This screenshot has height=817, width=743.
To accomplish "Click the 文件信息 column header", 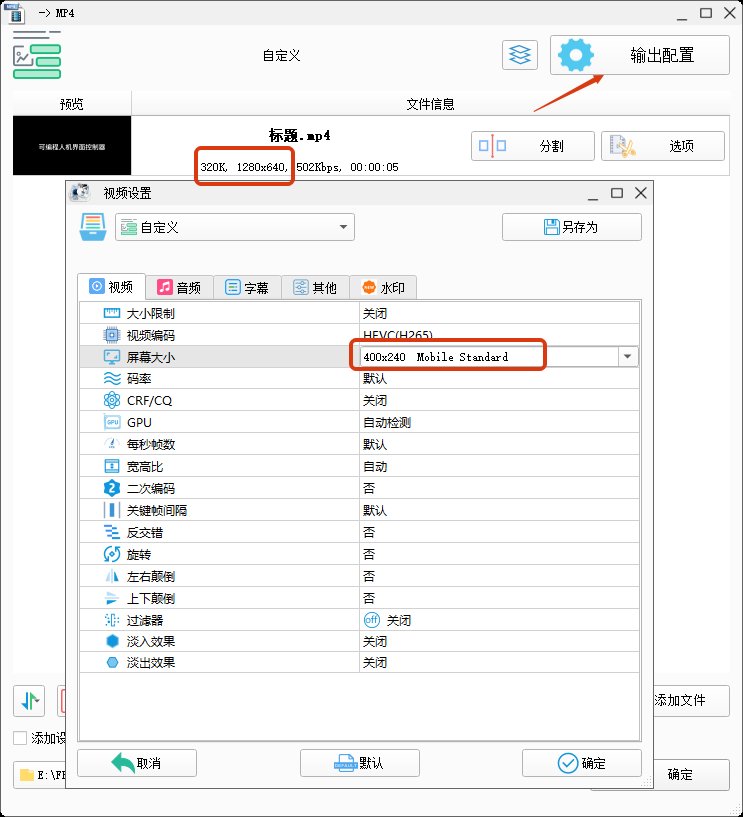I will pos(430,104).
